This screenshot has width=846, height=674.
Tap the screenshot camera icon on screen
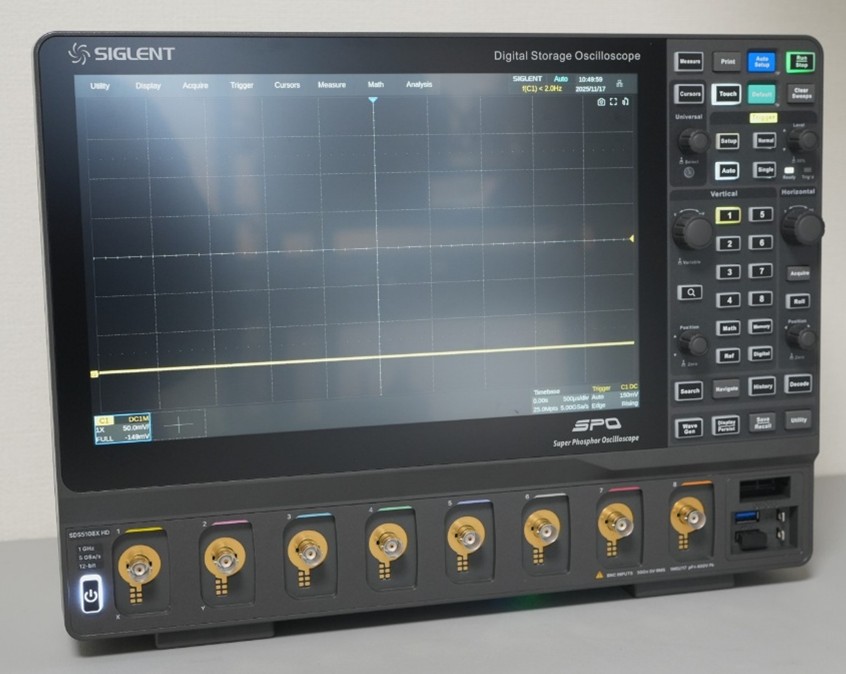point(601,102)
